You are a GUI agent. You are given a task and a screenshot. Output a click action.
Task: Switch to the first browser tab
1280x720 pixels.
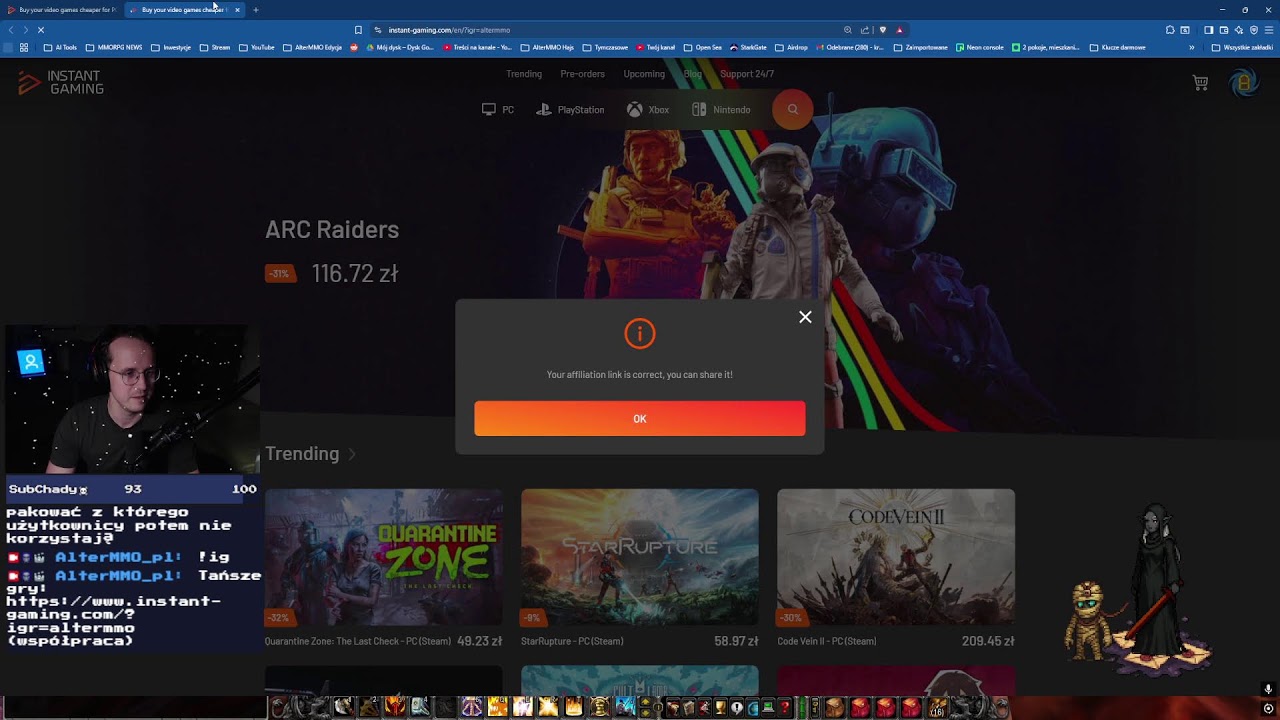(62, 10)
